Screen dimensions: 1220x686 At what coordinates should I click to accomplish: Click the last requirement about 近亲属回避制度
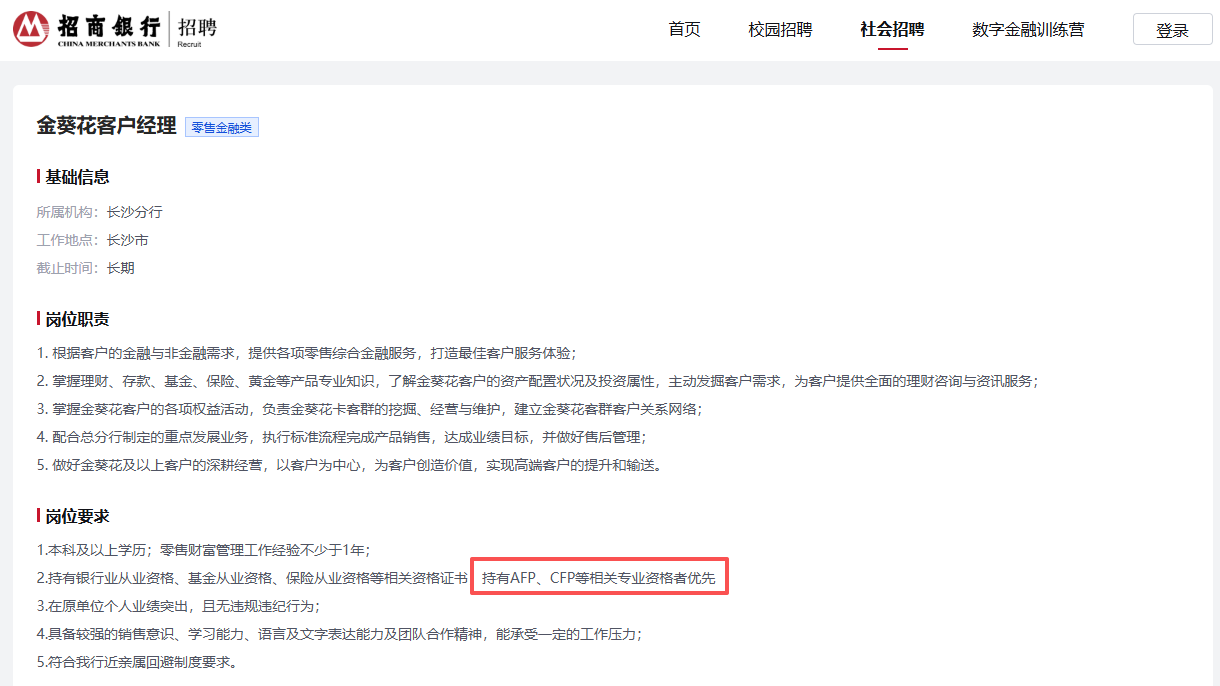(x=137, y=662)
